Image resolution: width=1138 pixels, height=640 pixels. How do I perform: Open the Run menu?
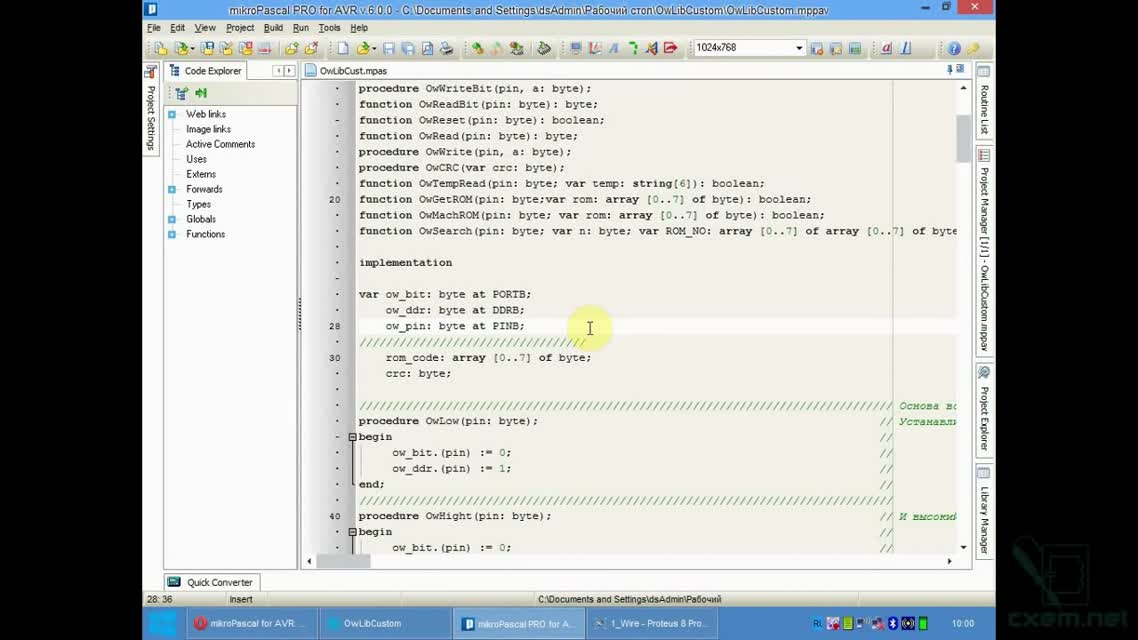pos(300,28)
